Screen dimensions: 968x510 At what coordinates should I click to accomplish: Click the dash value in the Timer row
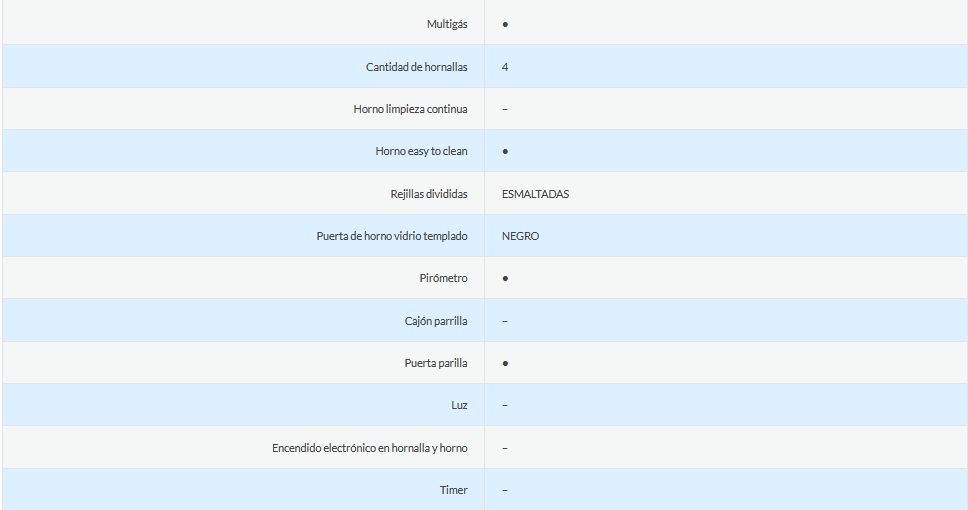[505, 490]
